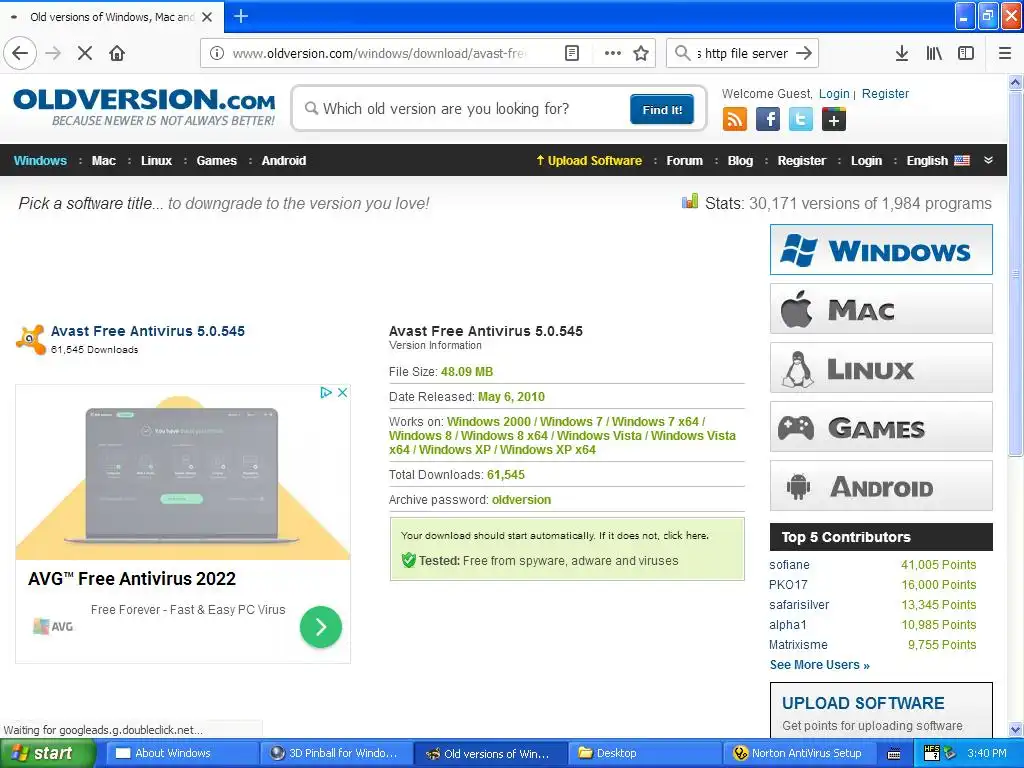Switch to 3D Pinball taskbar item
1024x768 pixels.
336,754
